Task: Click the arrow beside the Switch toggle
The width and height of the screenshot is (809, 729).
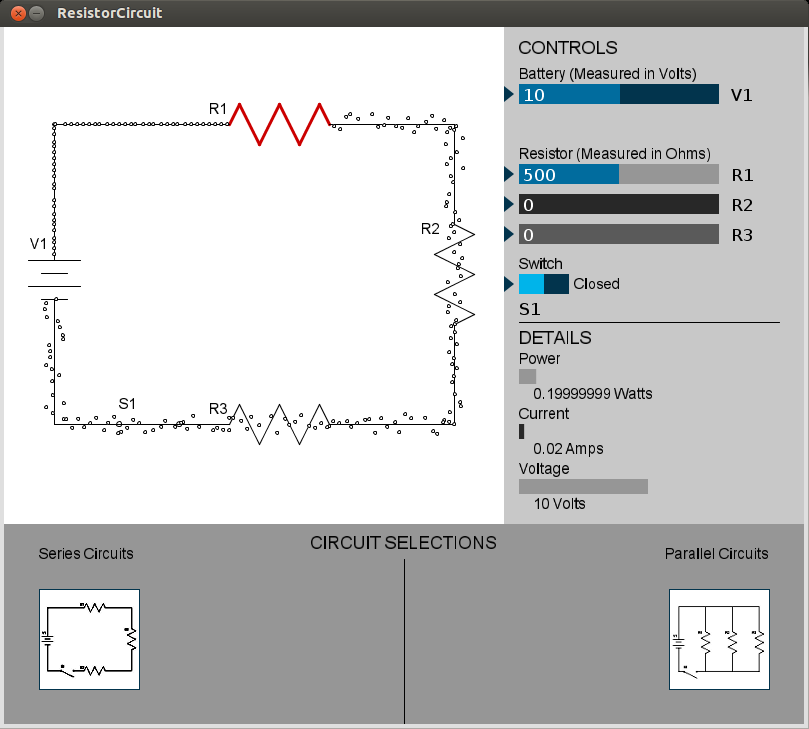Action: pyautogui.click(x=509, y=284)
